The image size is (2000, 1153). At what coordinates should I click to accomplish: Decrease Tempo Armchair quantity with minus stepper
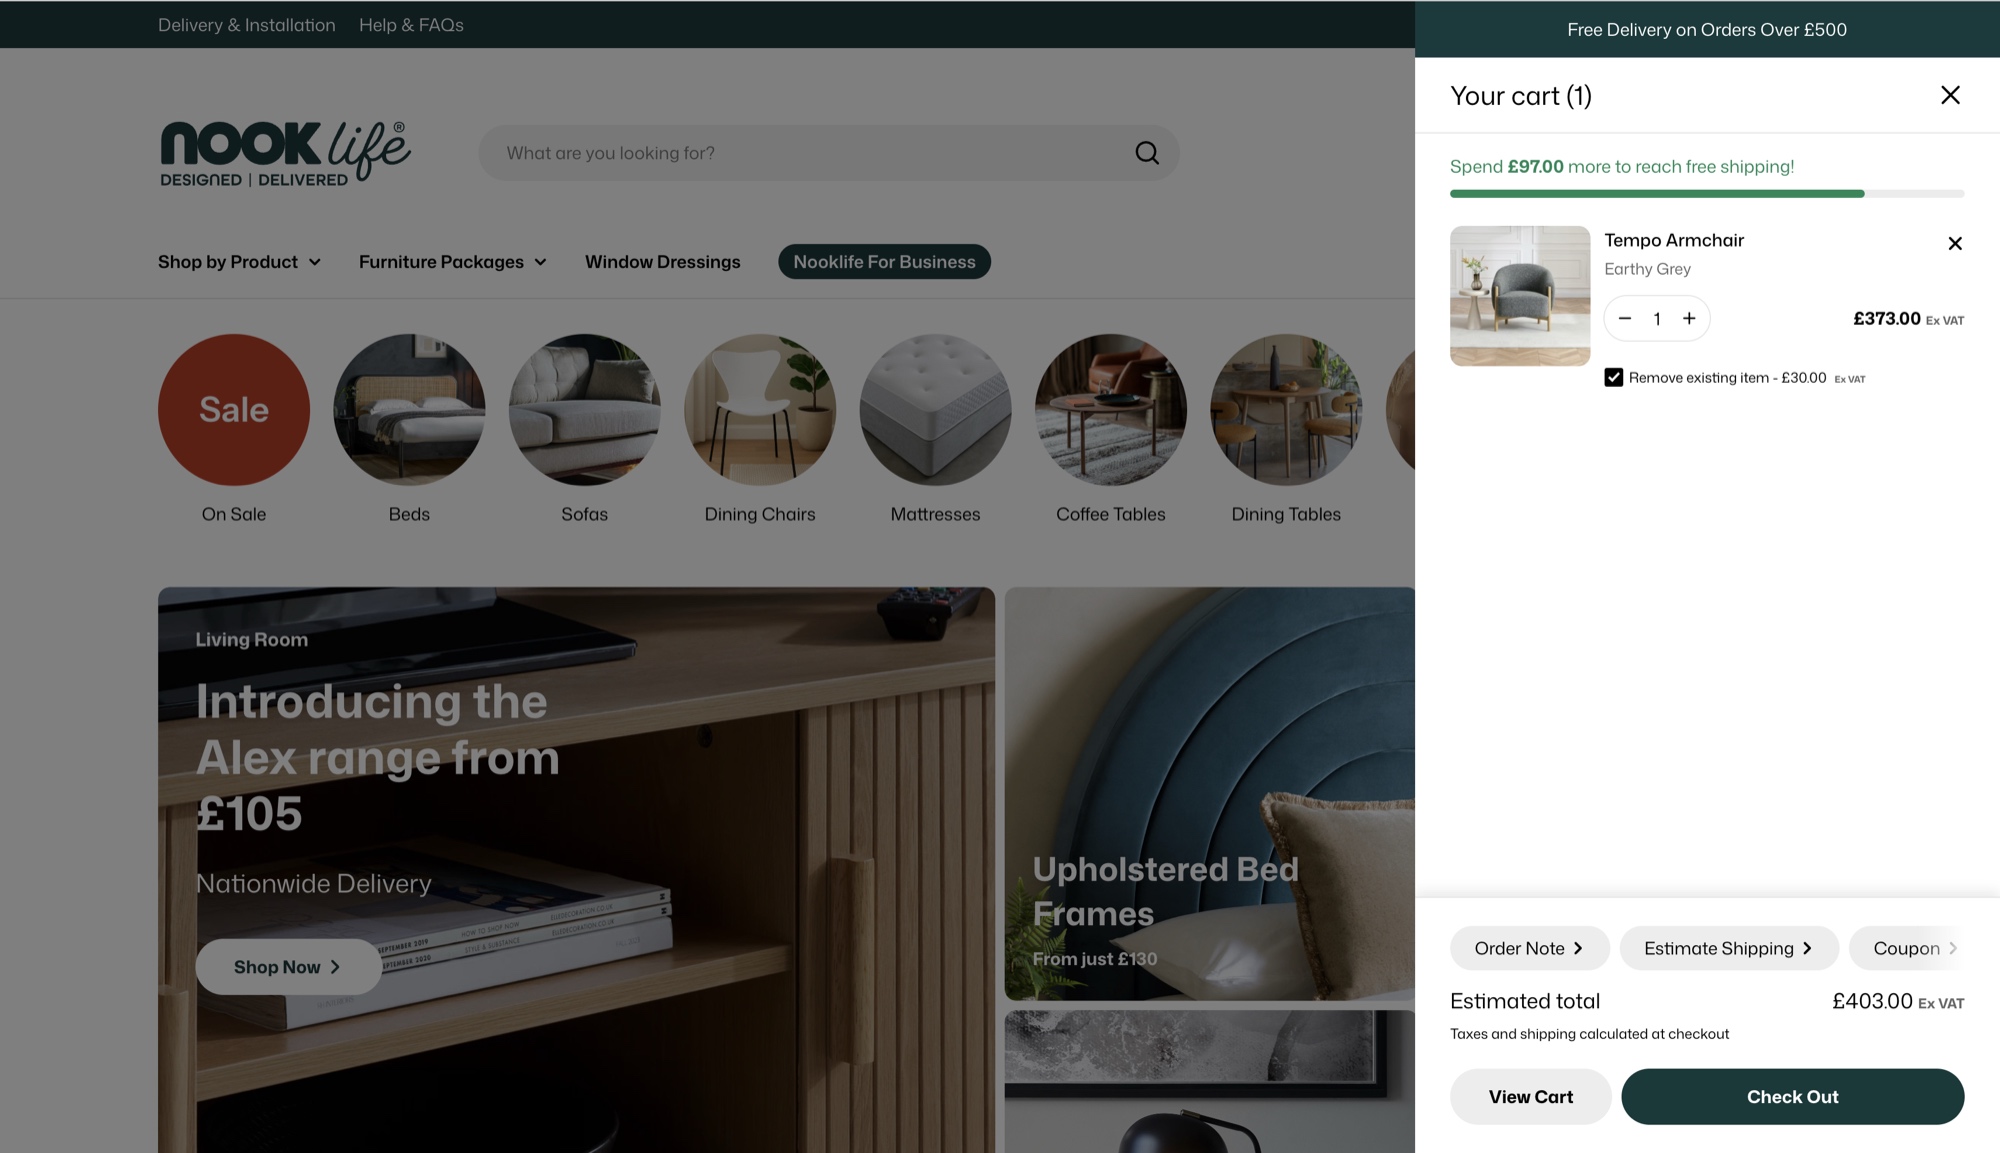point(1624,318)
